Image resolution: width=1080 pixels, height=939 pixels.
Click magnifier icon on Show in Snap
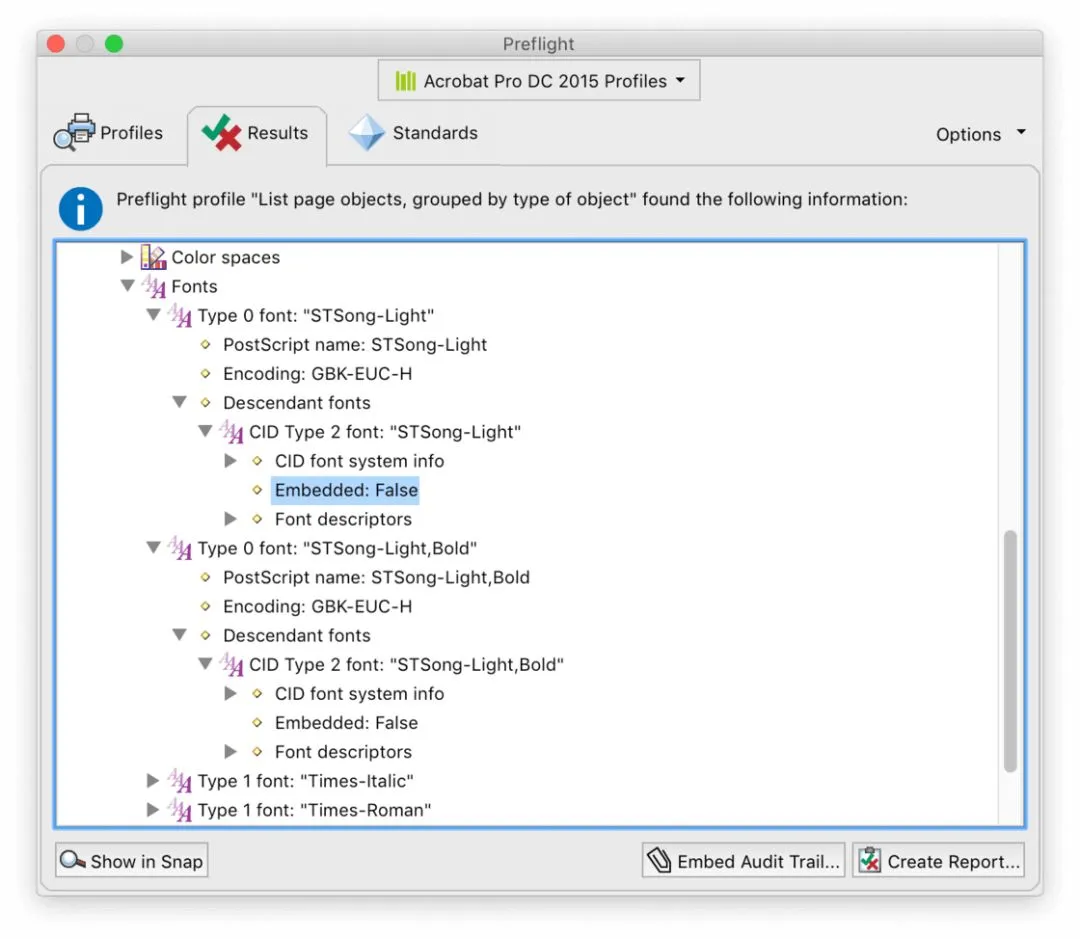pyautogui.click(x=72, y=860)
